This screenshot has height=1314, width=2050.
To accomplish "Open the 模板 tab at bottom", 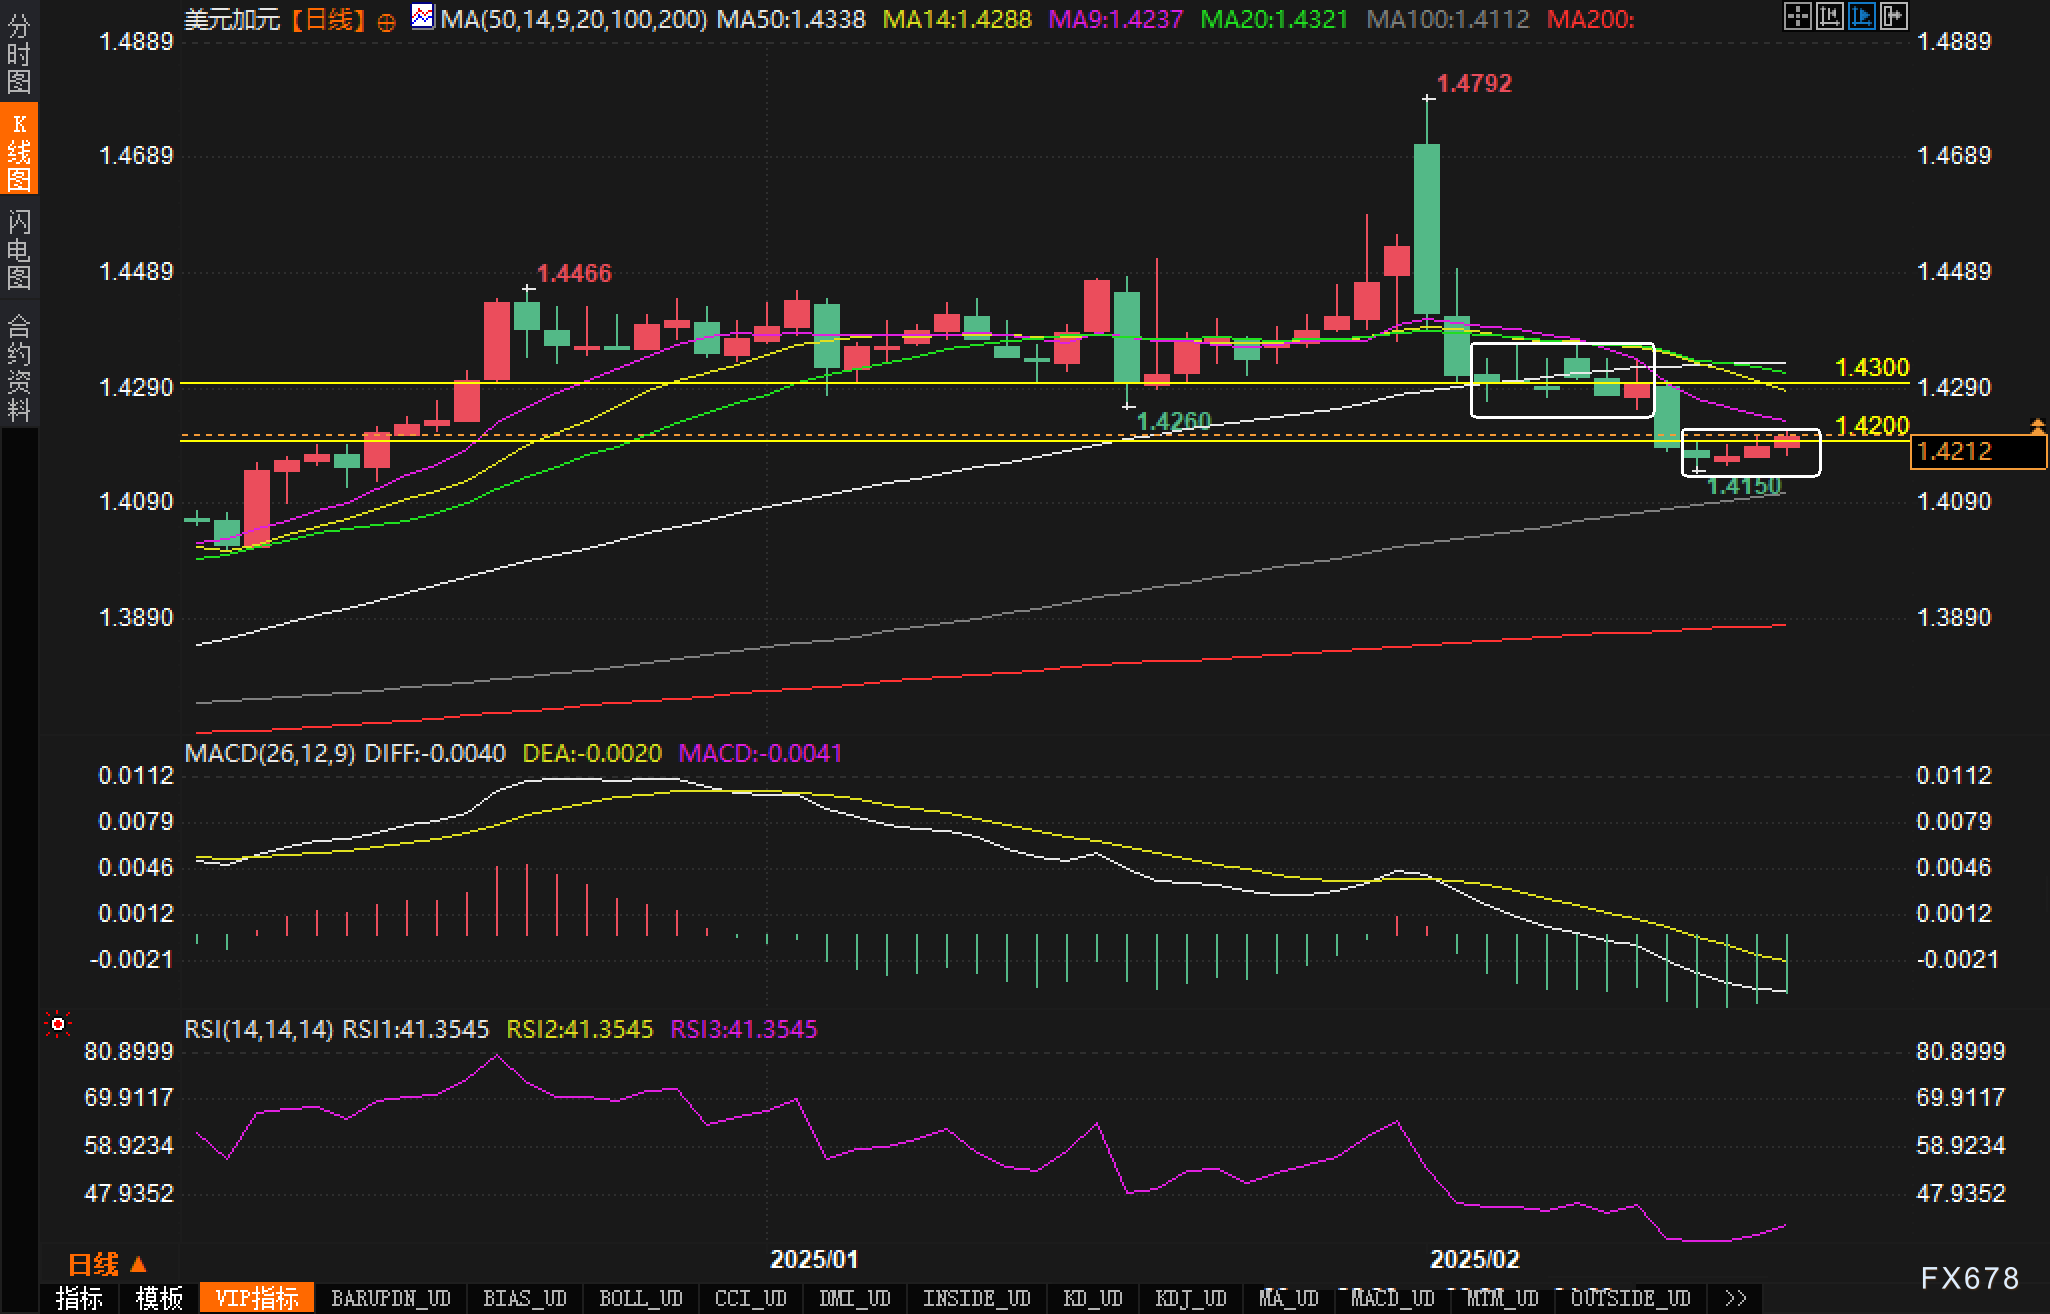I will (159, 1298).
